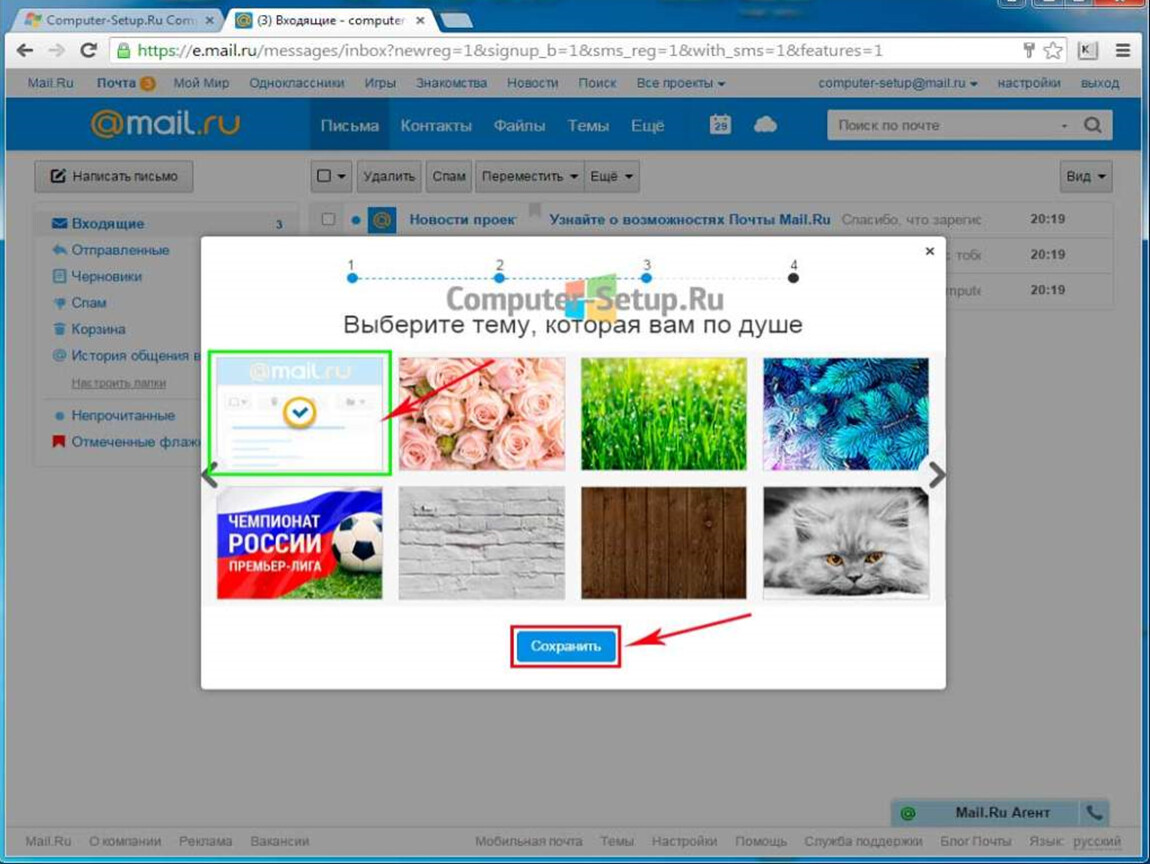
Task: Click the Сохранить button
Action: point(565,646)
